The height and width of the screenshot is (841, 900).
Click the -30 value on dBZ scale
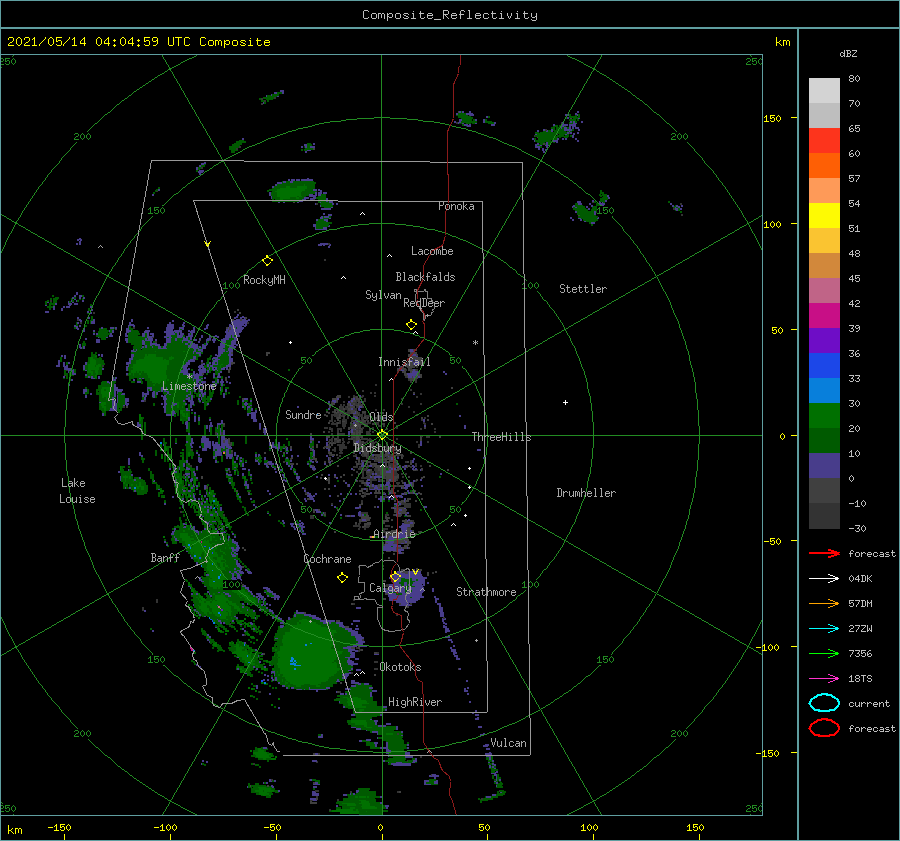(x=857, y=528)
